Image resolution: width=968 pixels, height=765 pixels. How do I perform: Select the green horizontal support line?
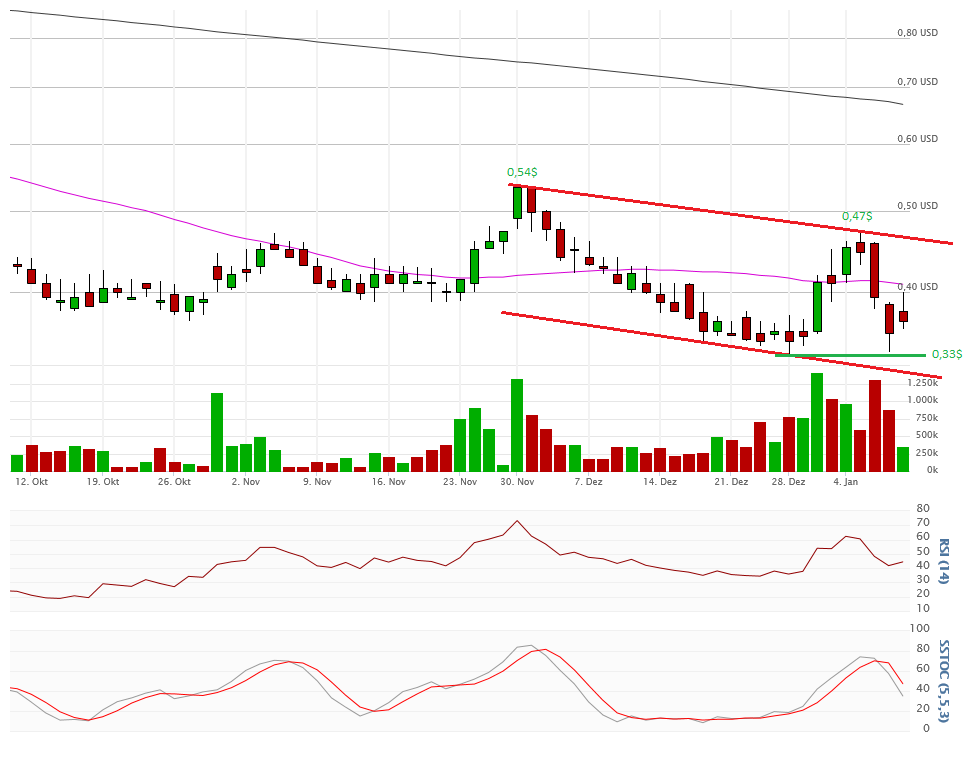tap(850, 355)
